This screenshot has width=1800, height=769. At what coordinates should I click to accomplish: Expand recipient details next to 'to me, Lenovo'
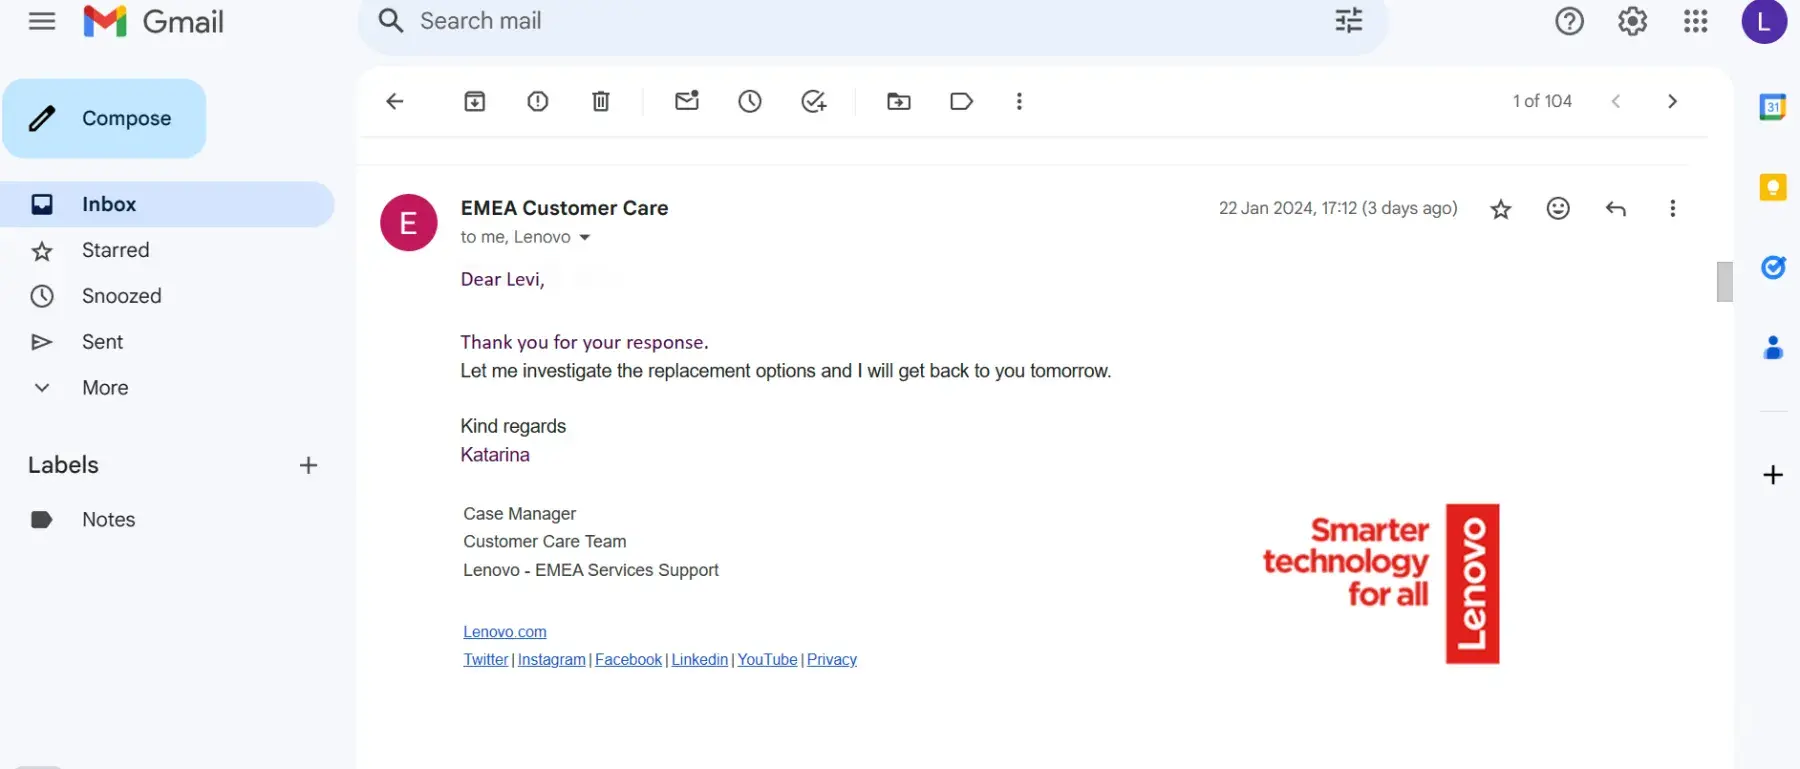point(585,238)
